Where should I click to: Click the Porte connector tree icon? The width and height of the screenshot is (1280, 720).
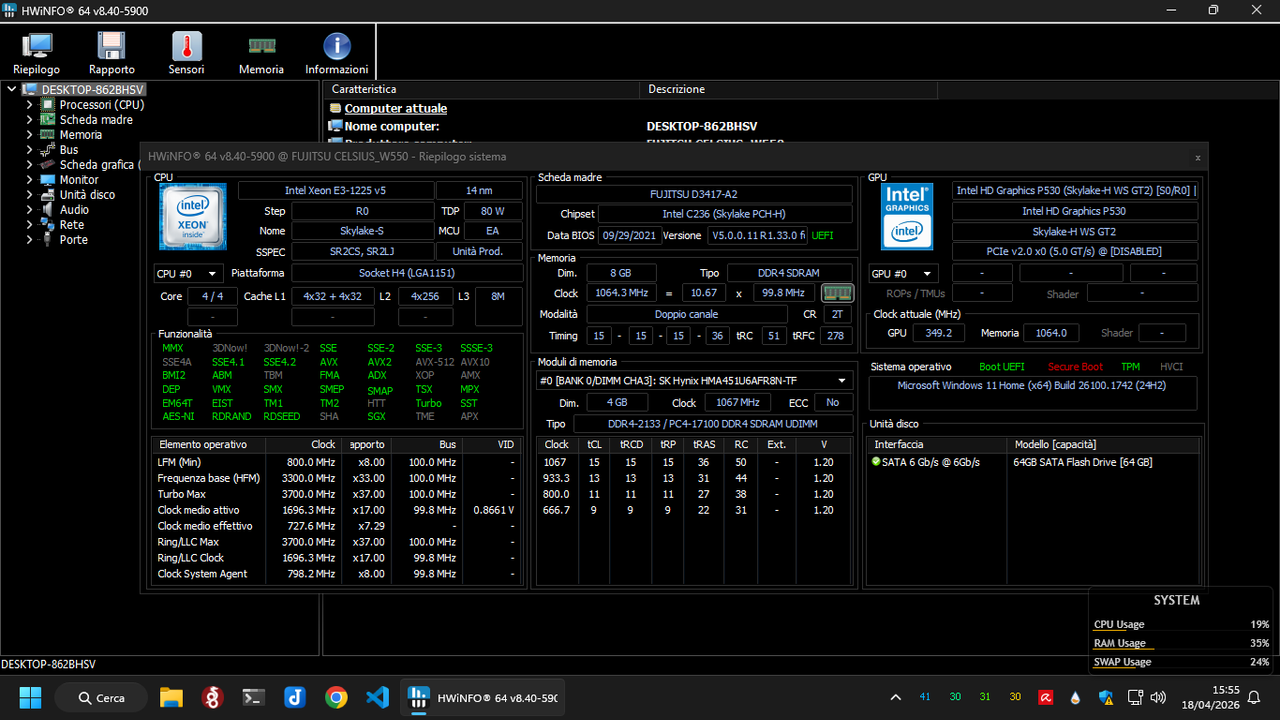point(47,240)
